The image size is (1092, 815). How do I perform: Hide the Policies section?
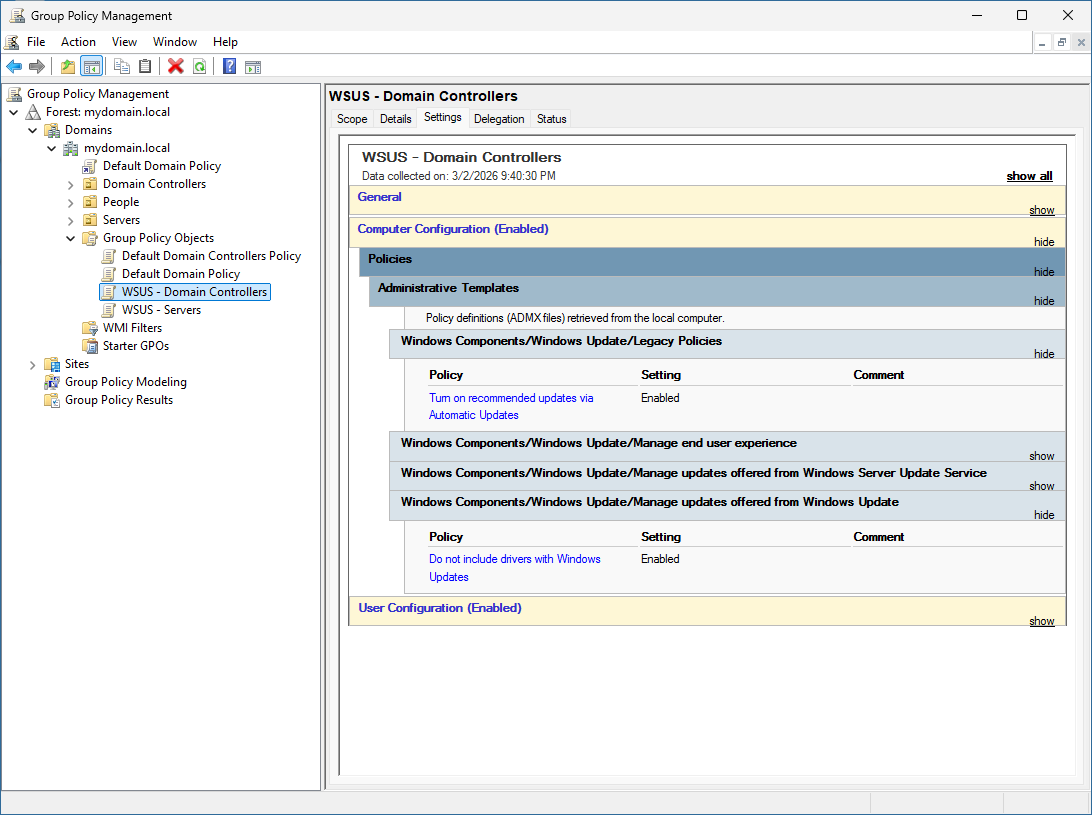tap(1044, 272)
